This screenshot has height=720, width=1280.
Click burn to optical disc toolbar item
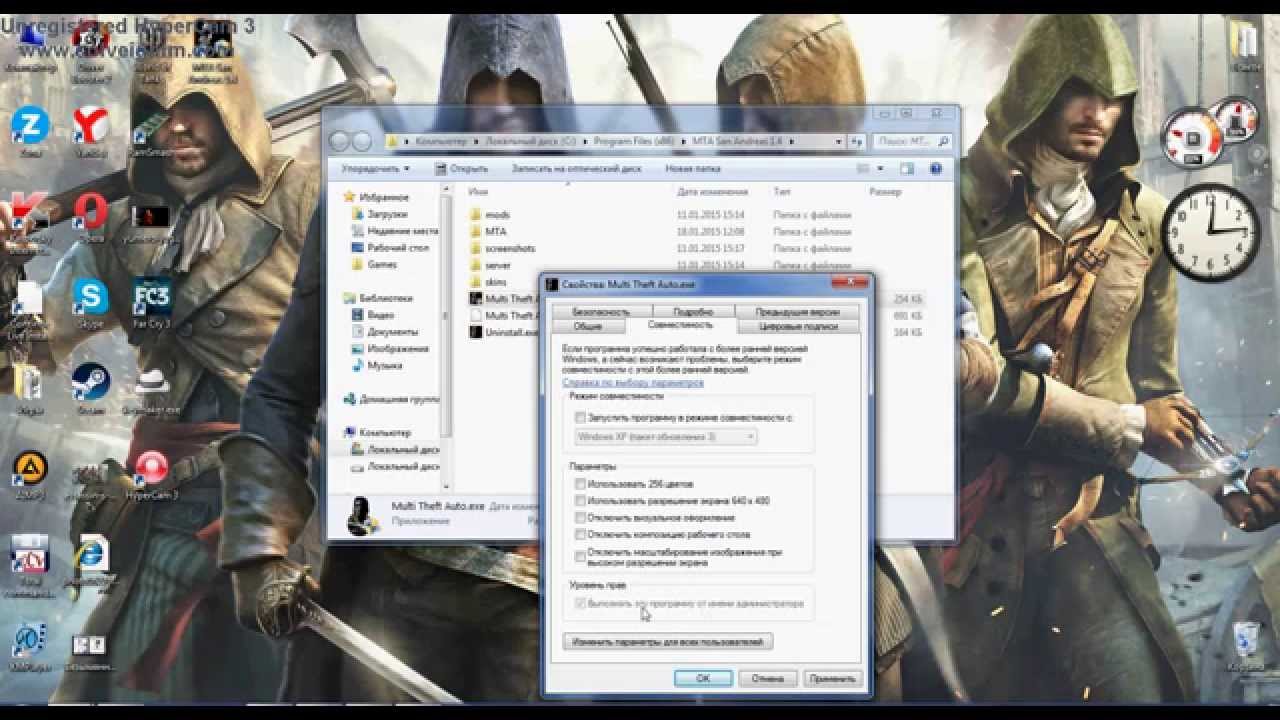tap(576, 169)
